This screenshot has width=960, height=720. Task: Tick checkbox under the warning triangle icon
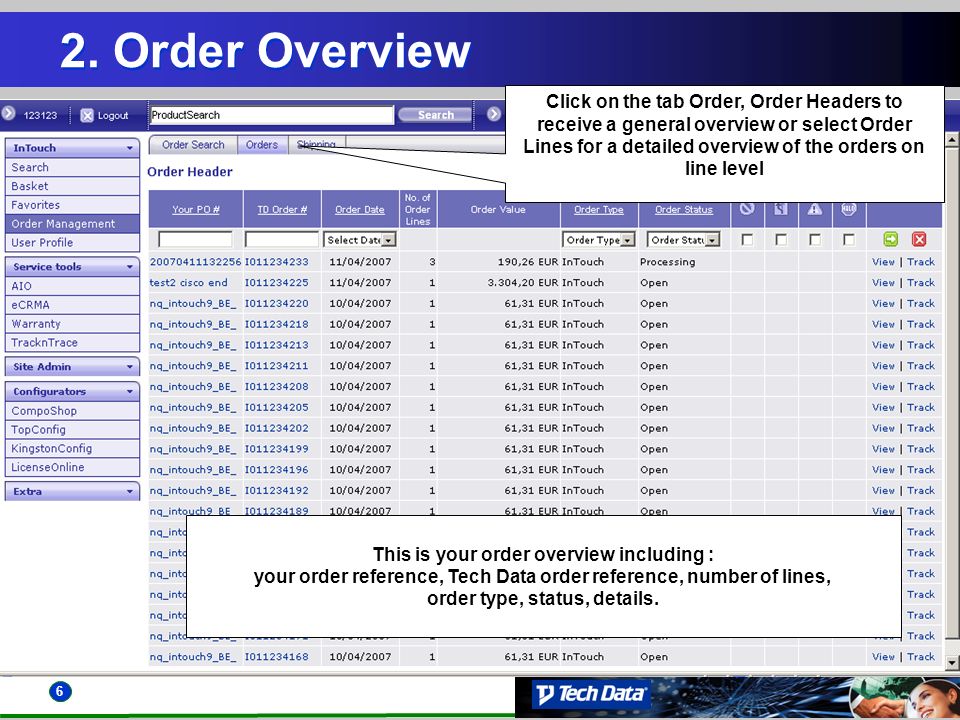pyautogui.click(x=815, y=239)
